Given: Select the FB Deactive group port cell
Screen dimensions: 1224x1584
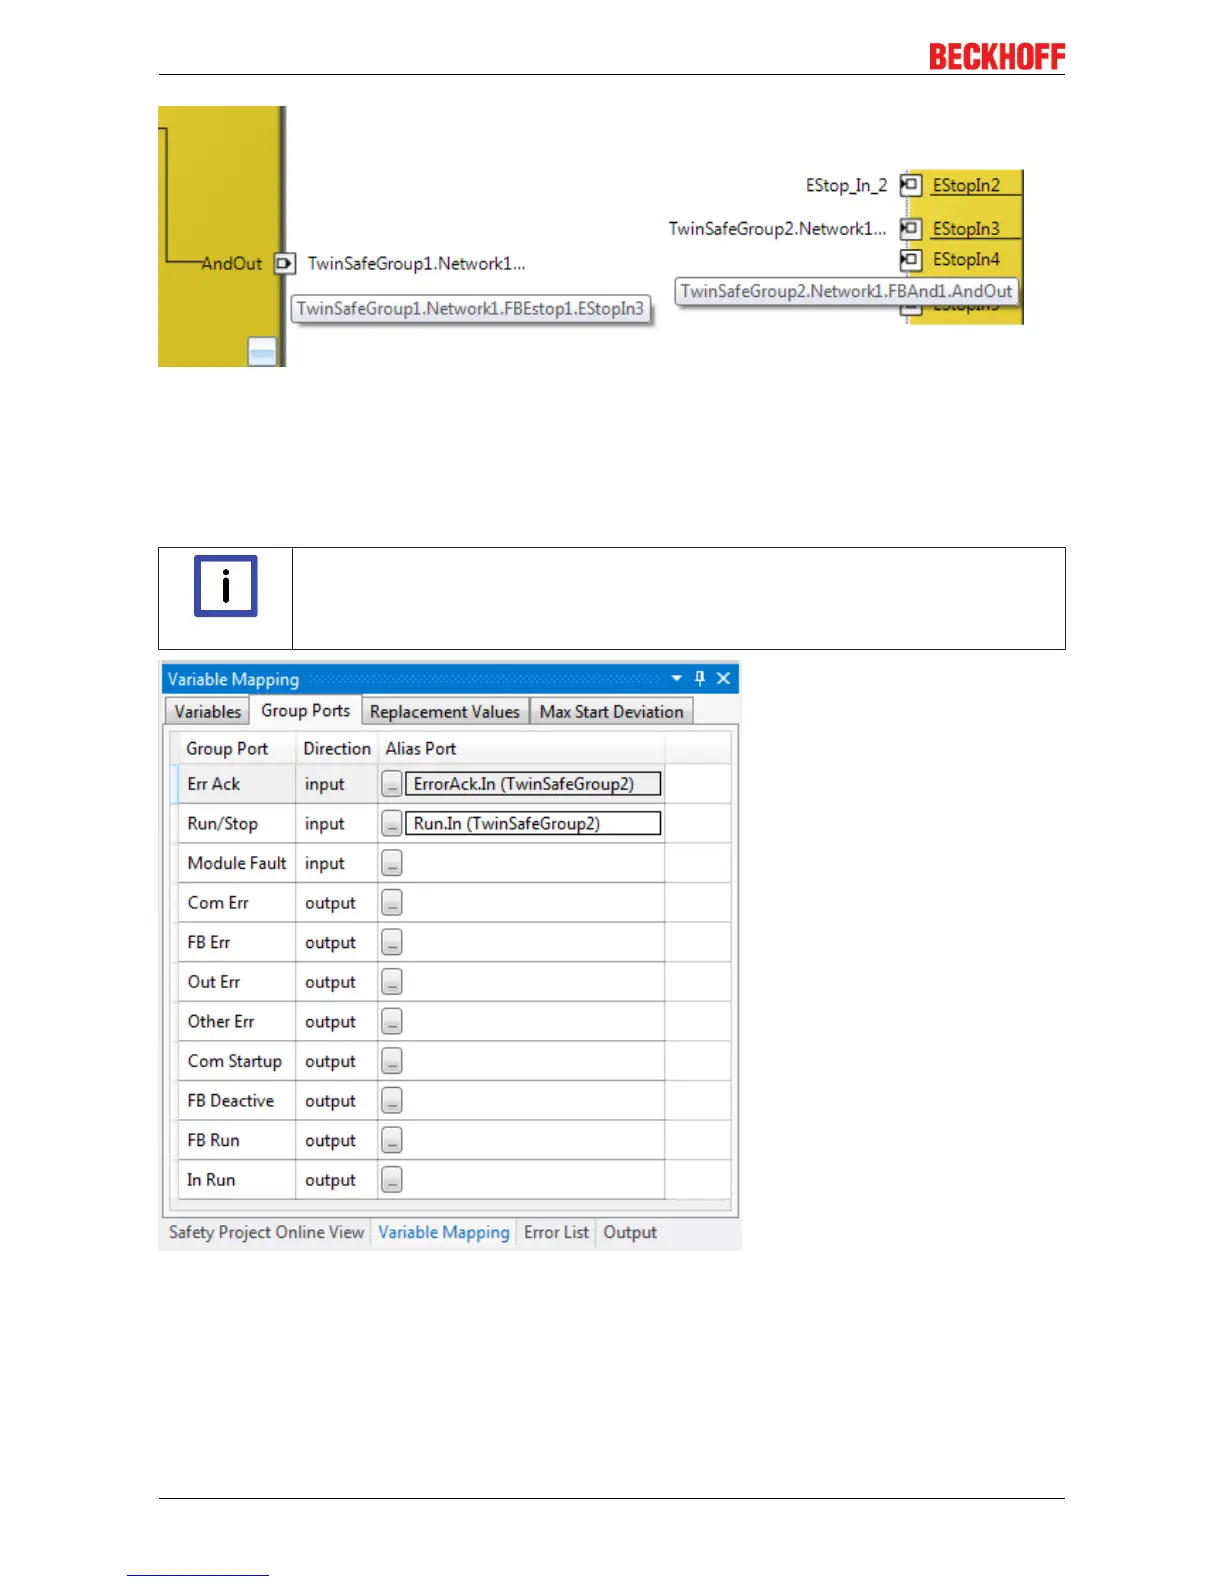Looking at the screenshot, I should [237, 1100].
